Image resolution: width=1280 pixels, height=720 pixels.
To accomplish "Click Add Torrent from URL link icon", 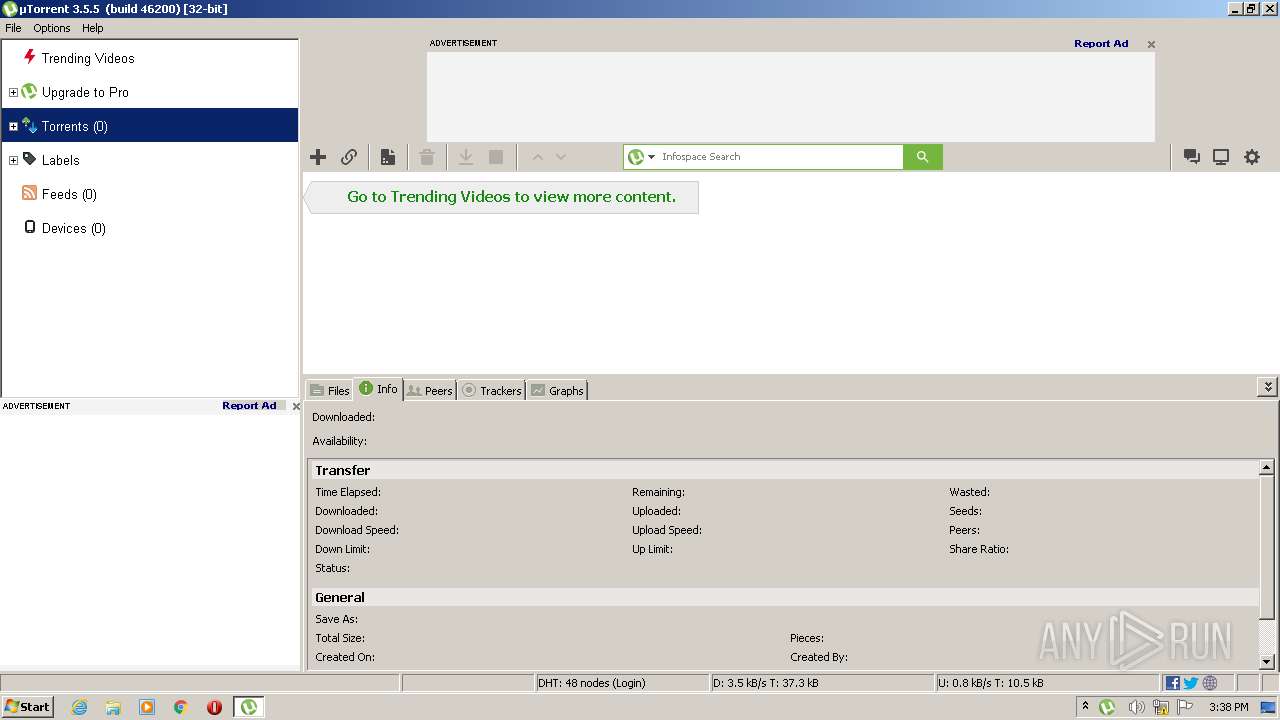I will (349, 157).
